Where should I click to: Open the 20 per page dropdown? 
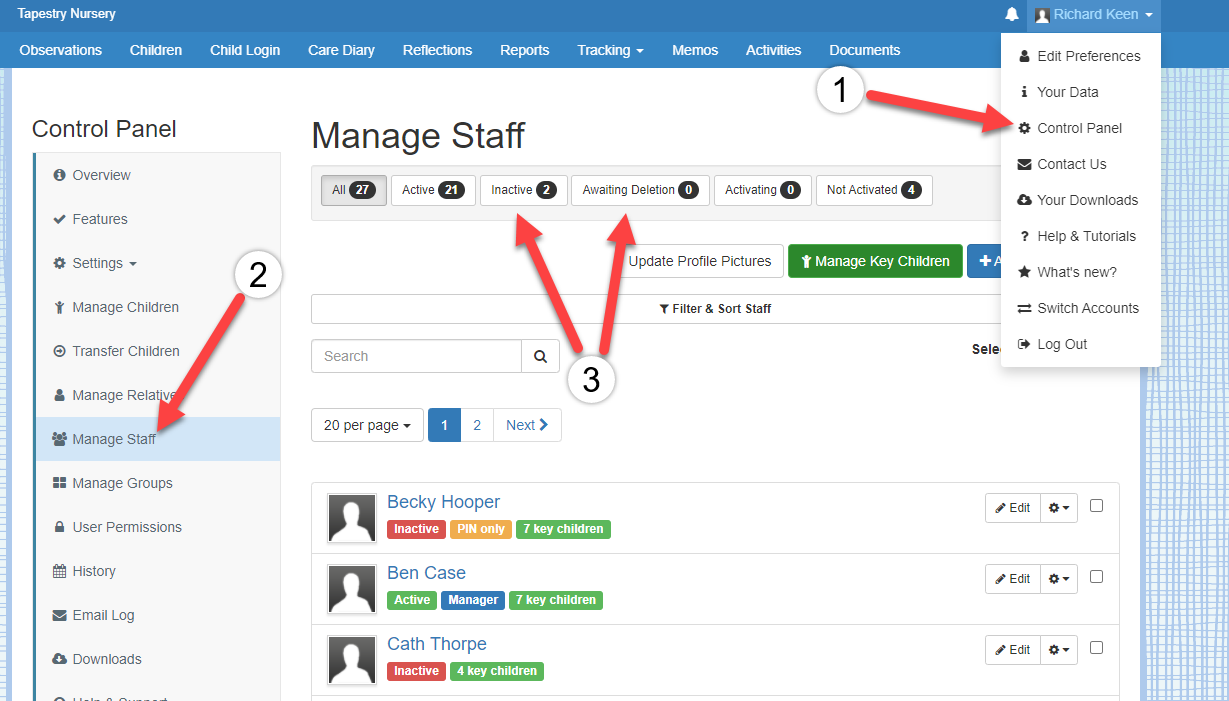367,425
